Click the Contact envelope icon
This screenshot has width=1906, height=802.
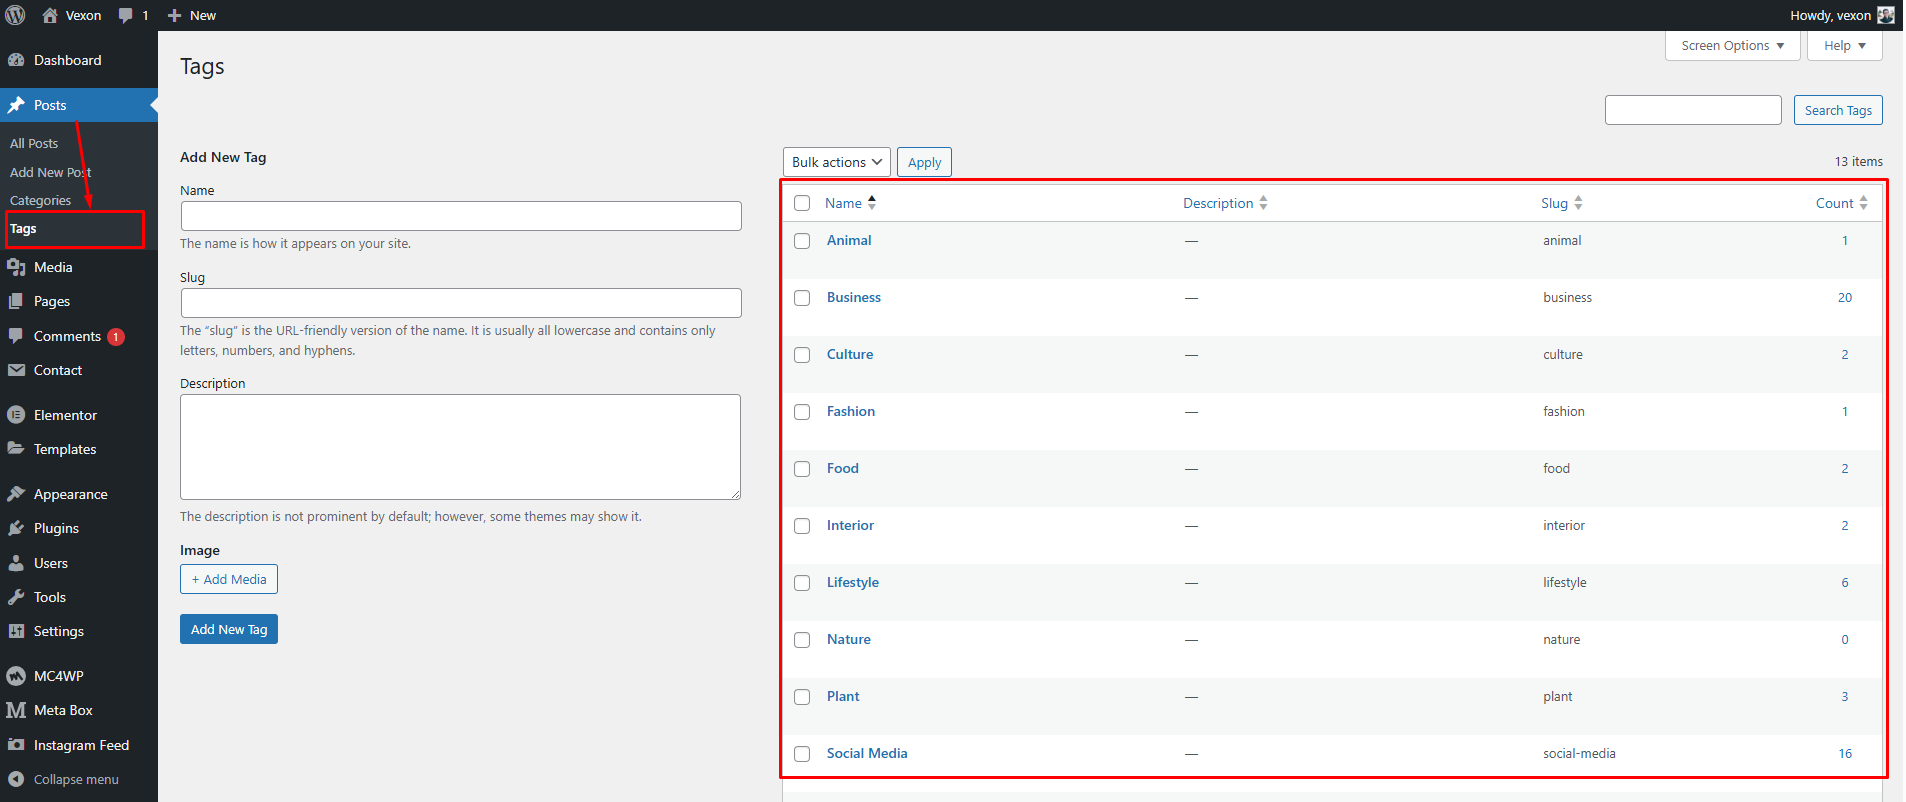(16, 370)
